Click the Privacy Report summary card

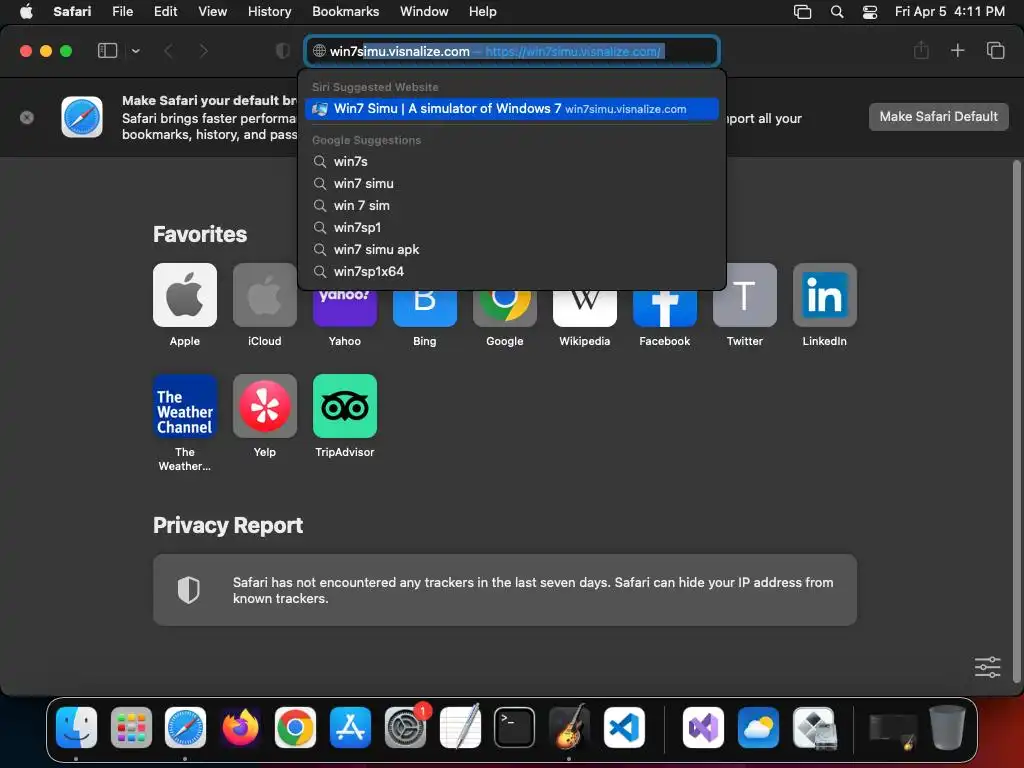505,590
